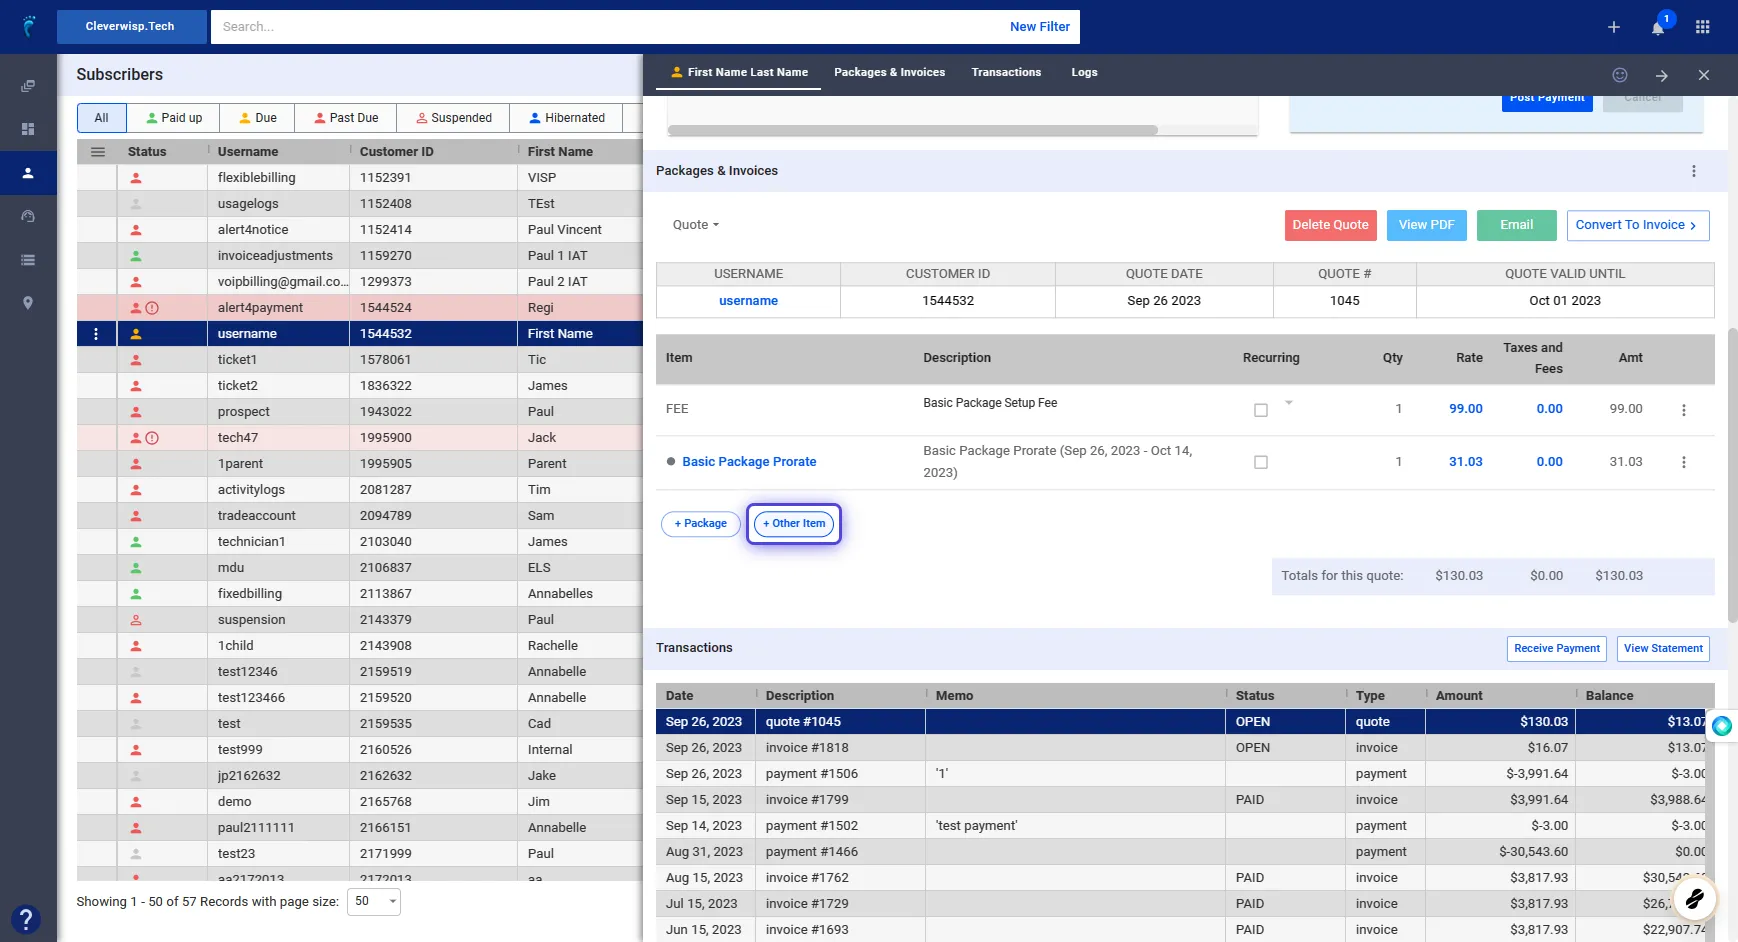Filter subscribers by Past Due
Viewport: 1738px width, 942px height.
click(346, 118)
